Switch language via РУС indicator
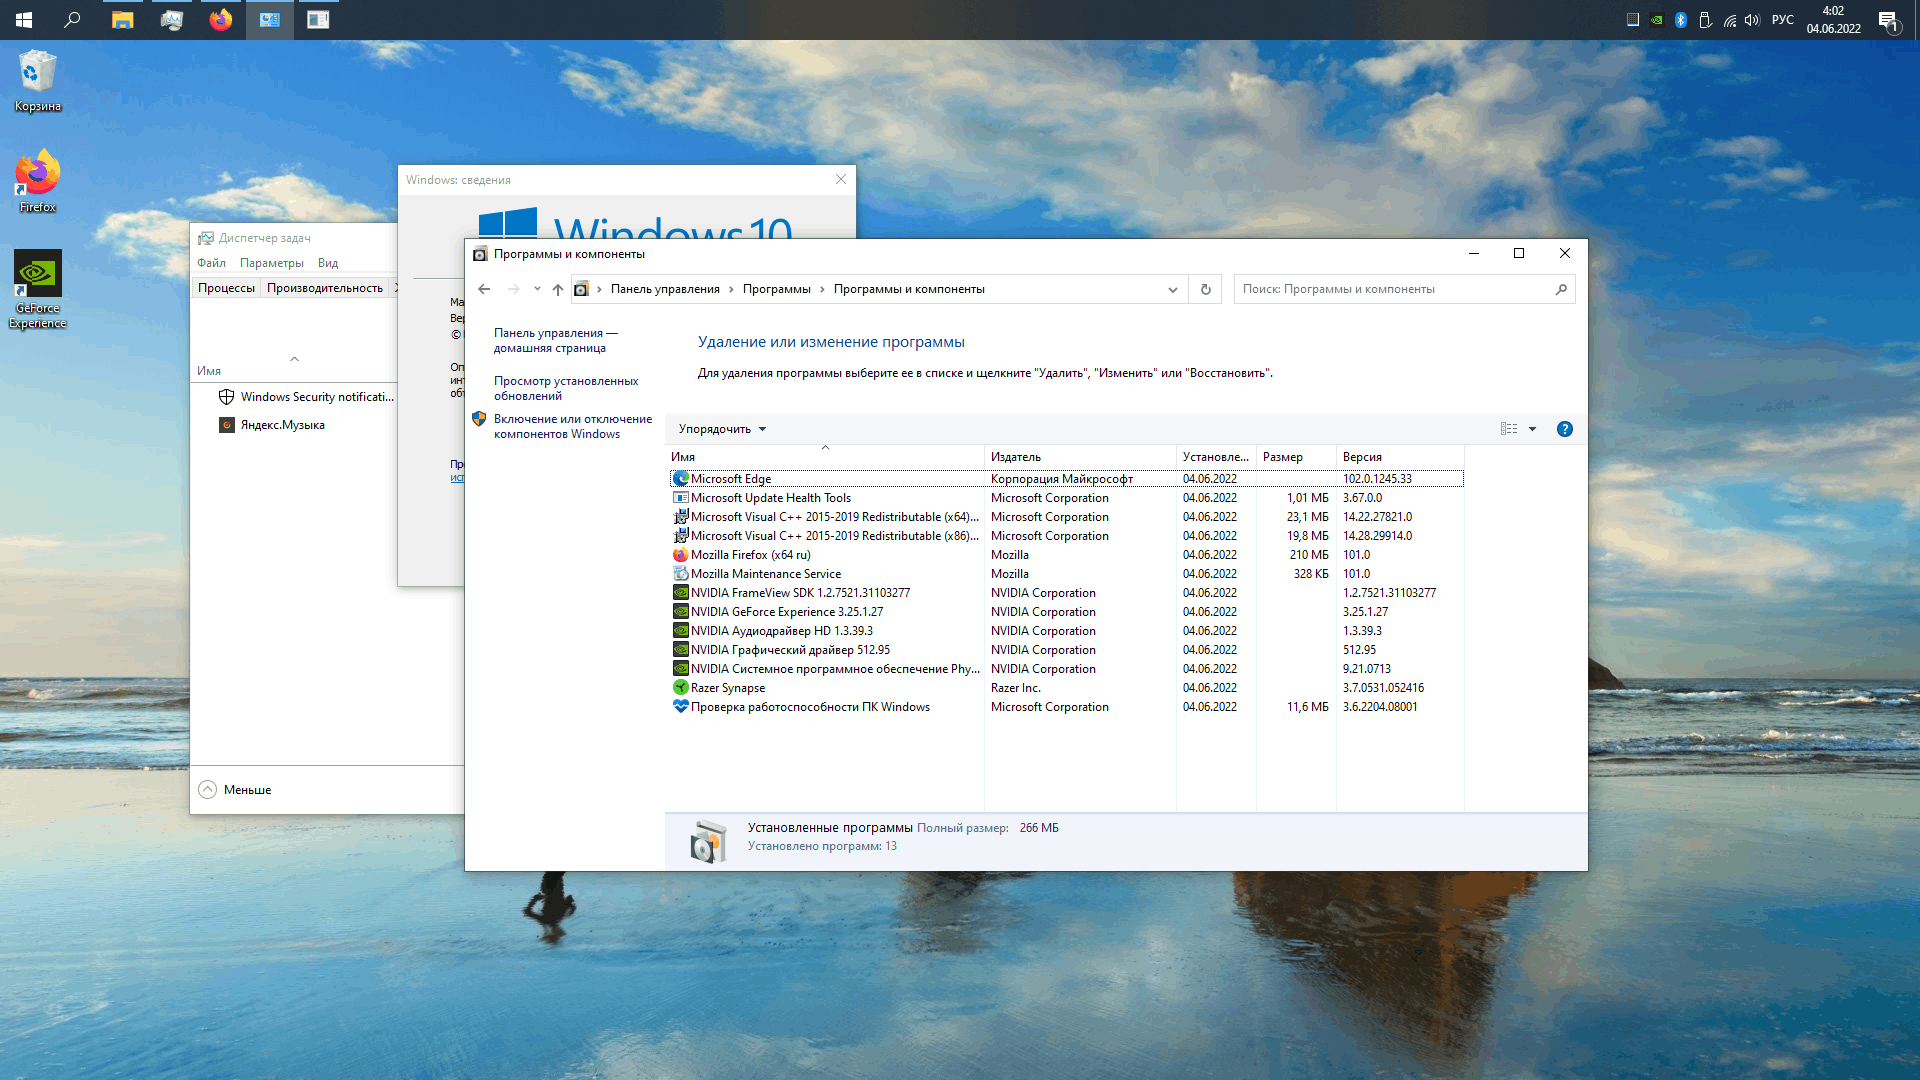 [x=1783, y=20]
